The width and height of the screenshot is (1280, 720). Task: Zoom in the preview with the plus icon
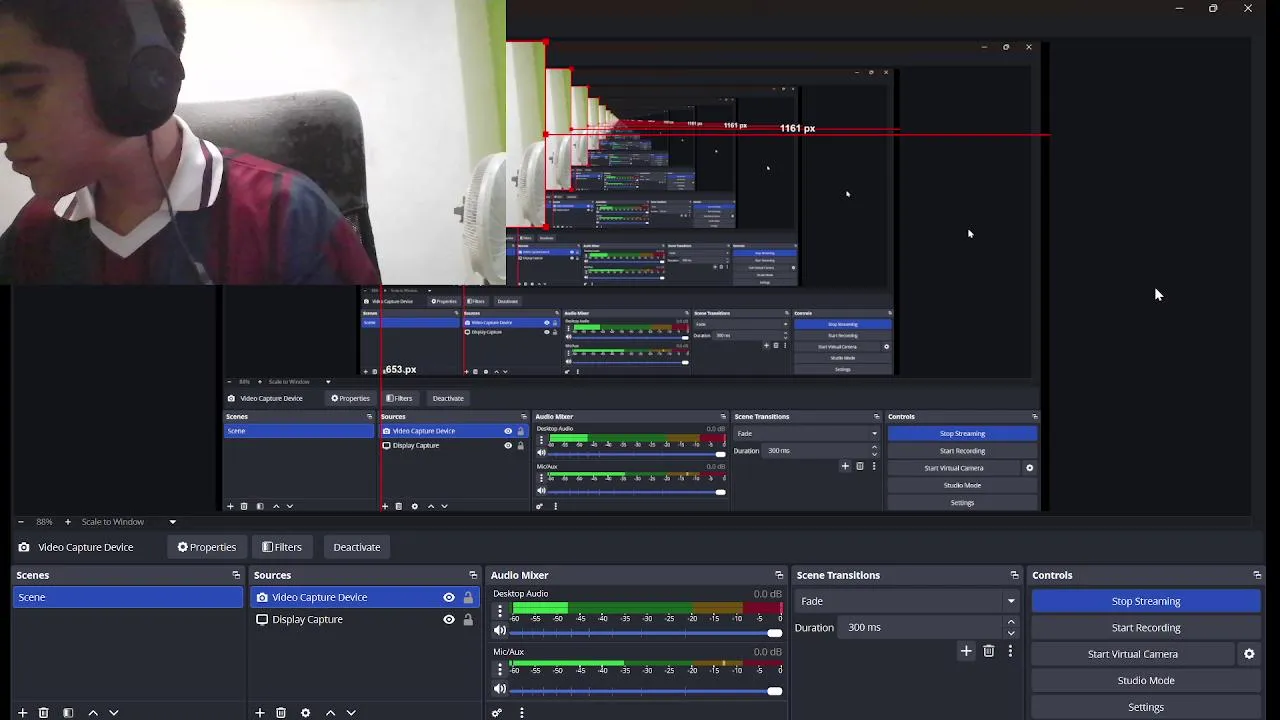68,522
